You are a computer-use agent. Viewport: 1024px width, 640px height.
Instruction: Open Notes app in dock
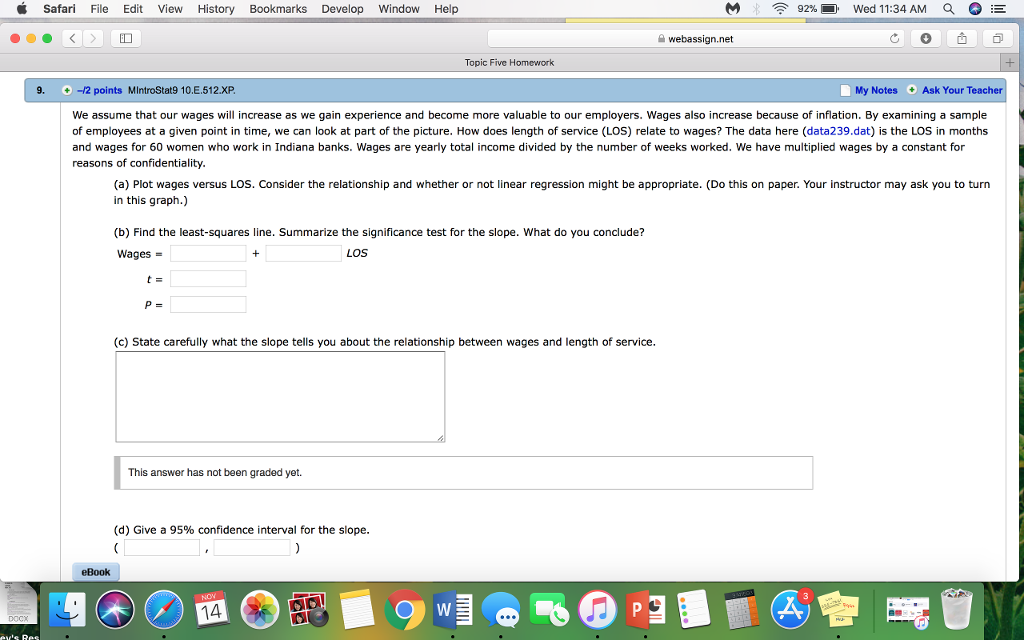356,610
